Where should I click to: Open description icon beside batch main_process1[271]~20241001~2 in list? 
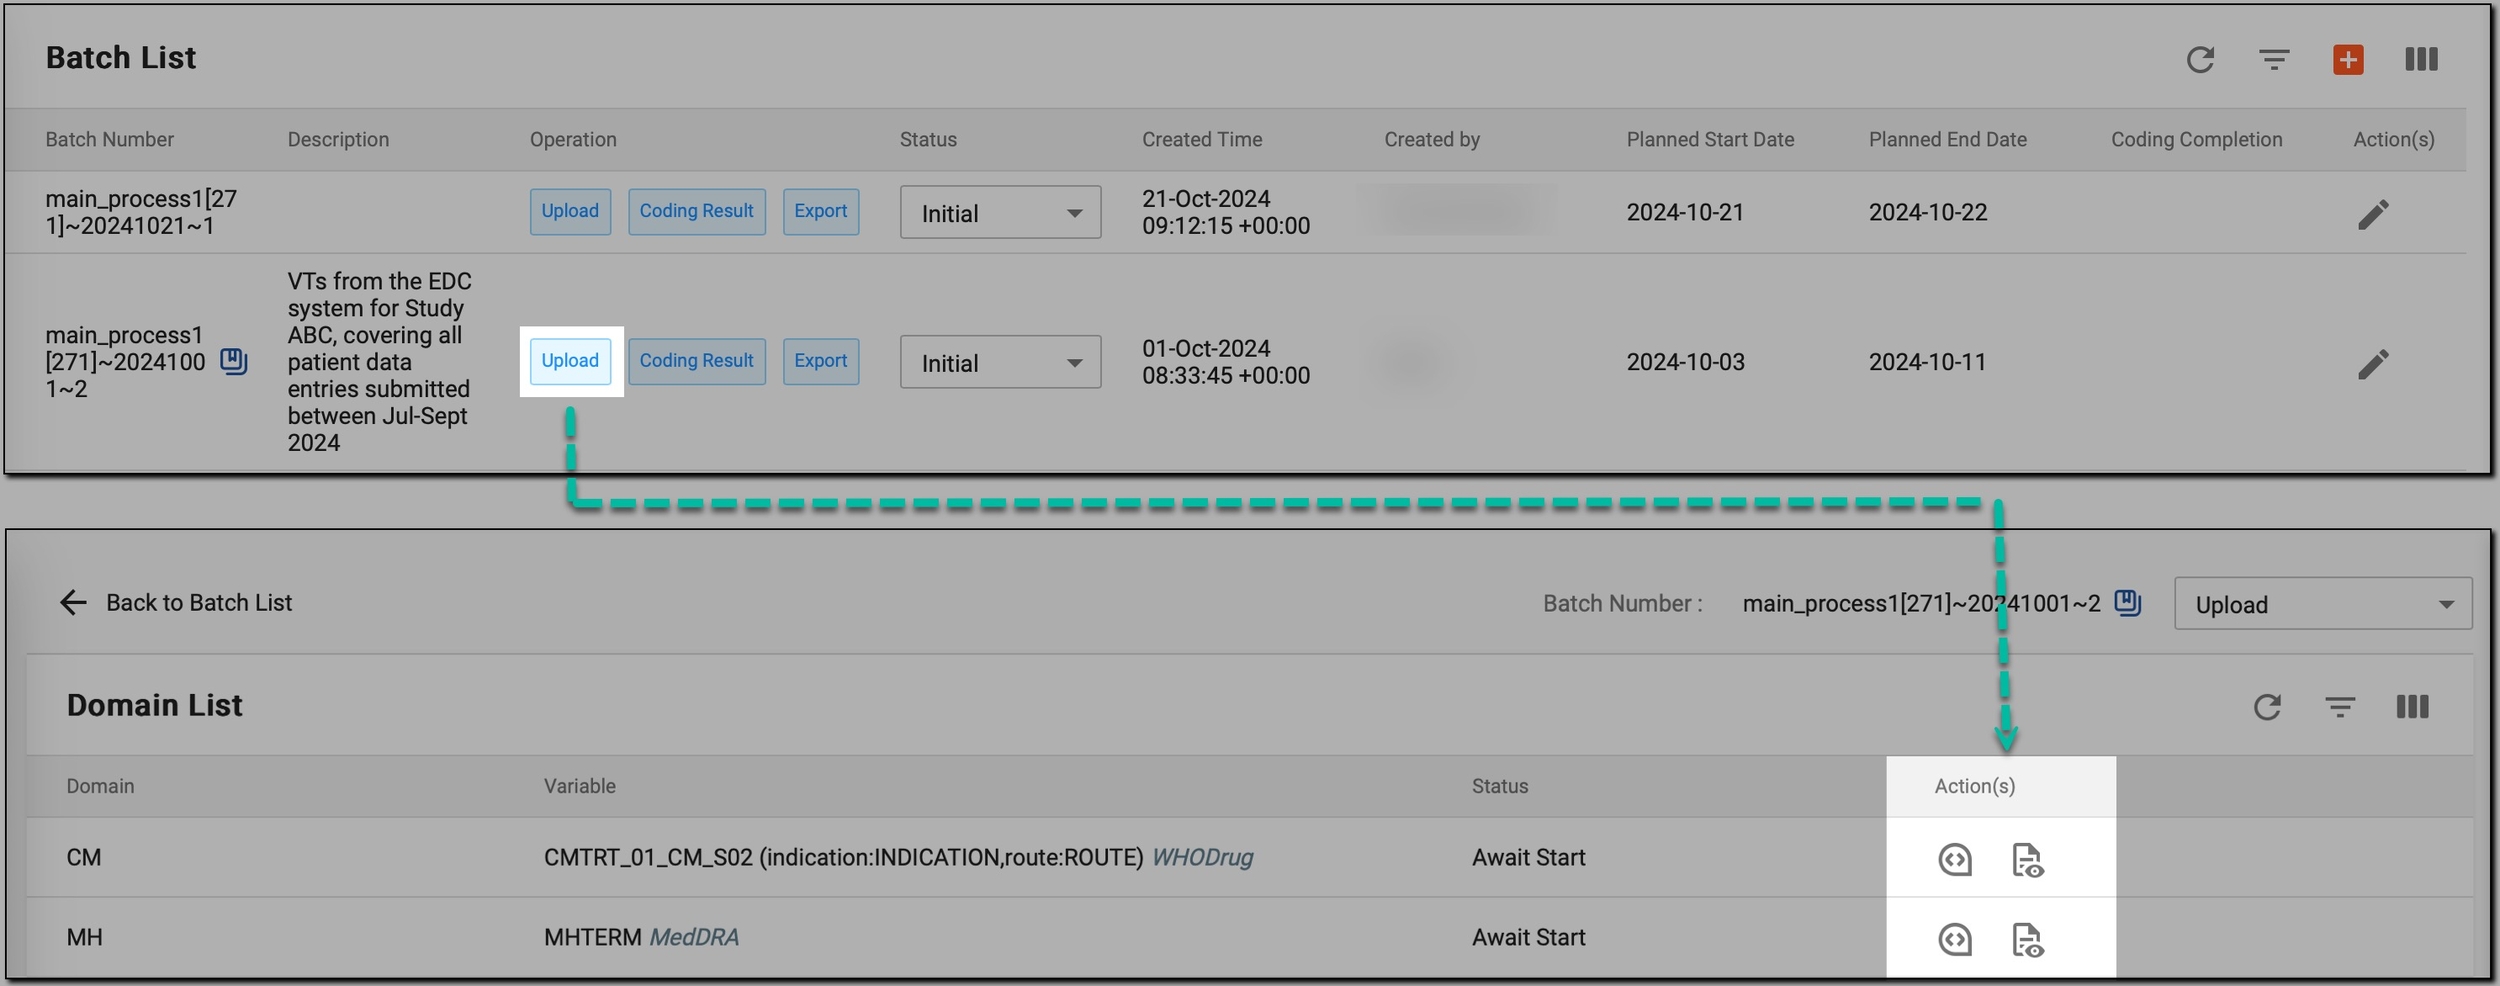tap(233, 361)
